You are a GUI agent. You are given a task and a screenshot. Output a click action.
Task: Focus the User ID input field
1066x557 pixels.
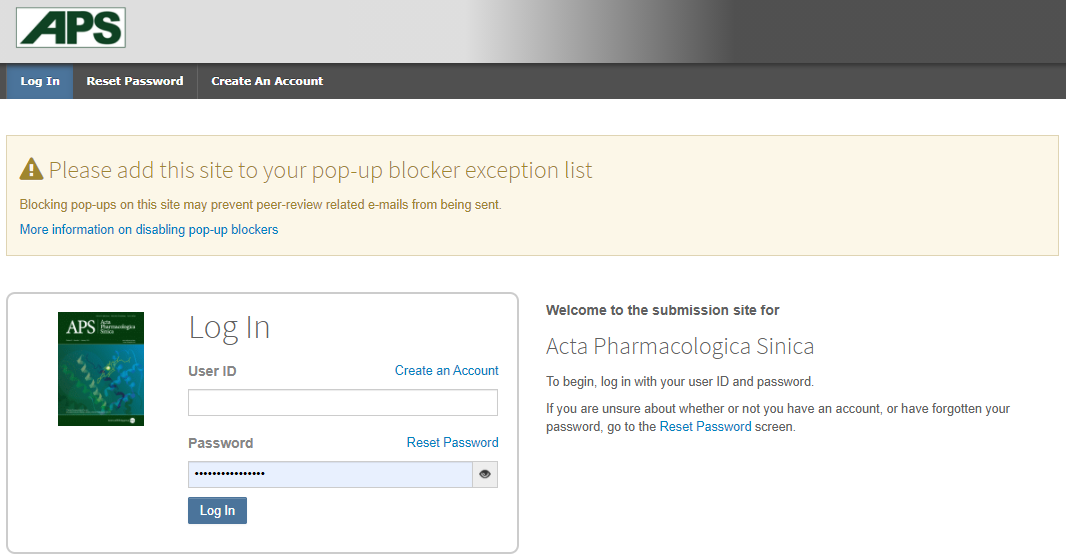pyautogui.click(x=343, y=402)
